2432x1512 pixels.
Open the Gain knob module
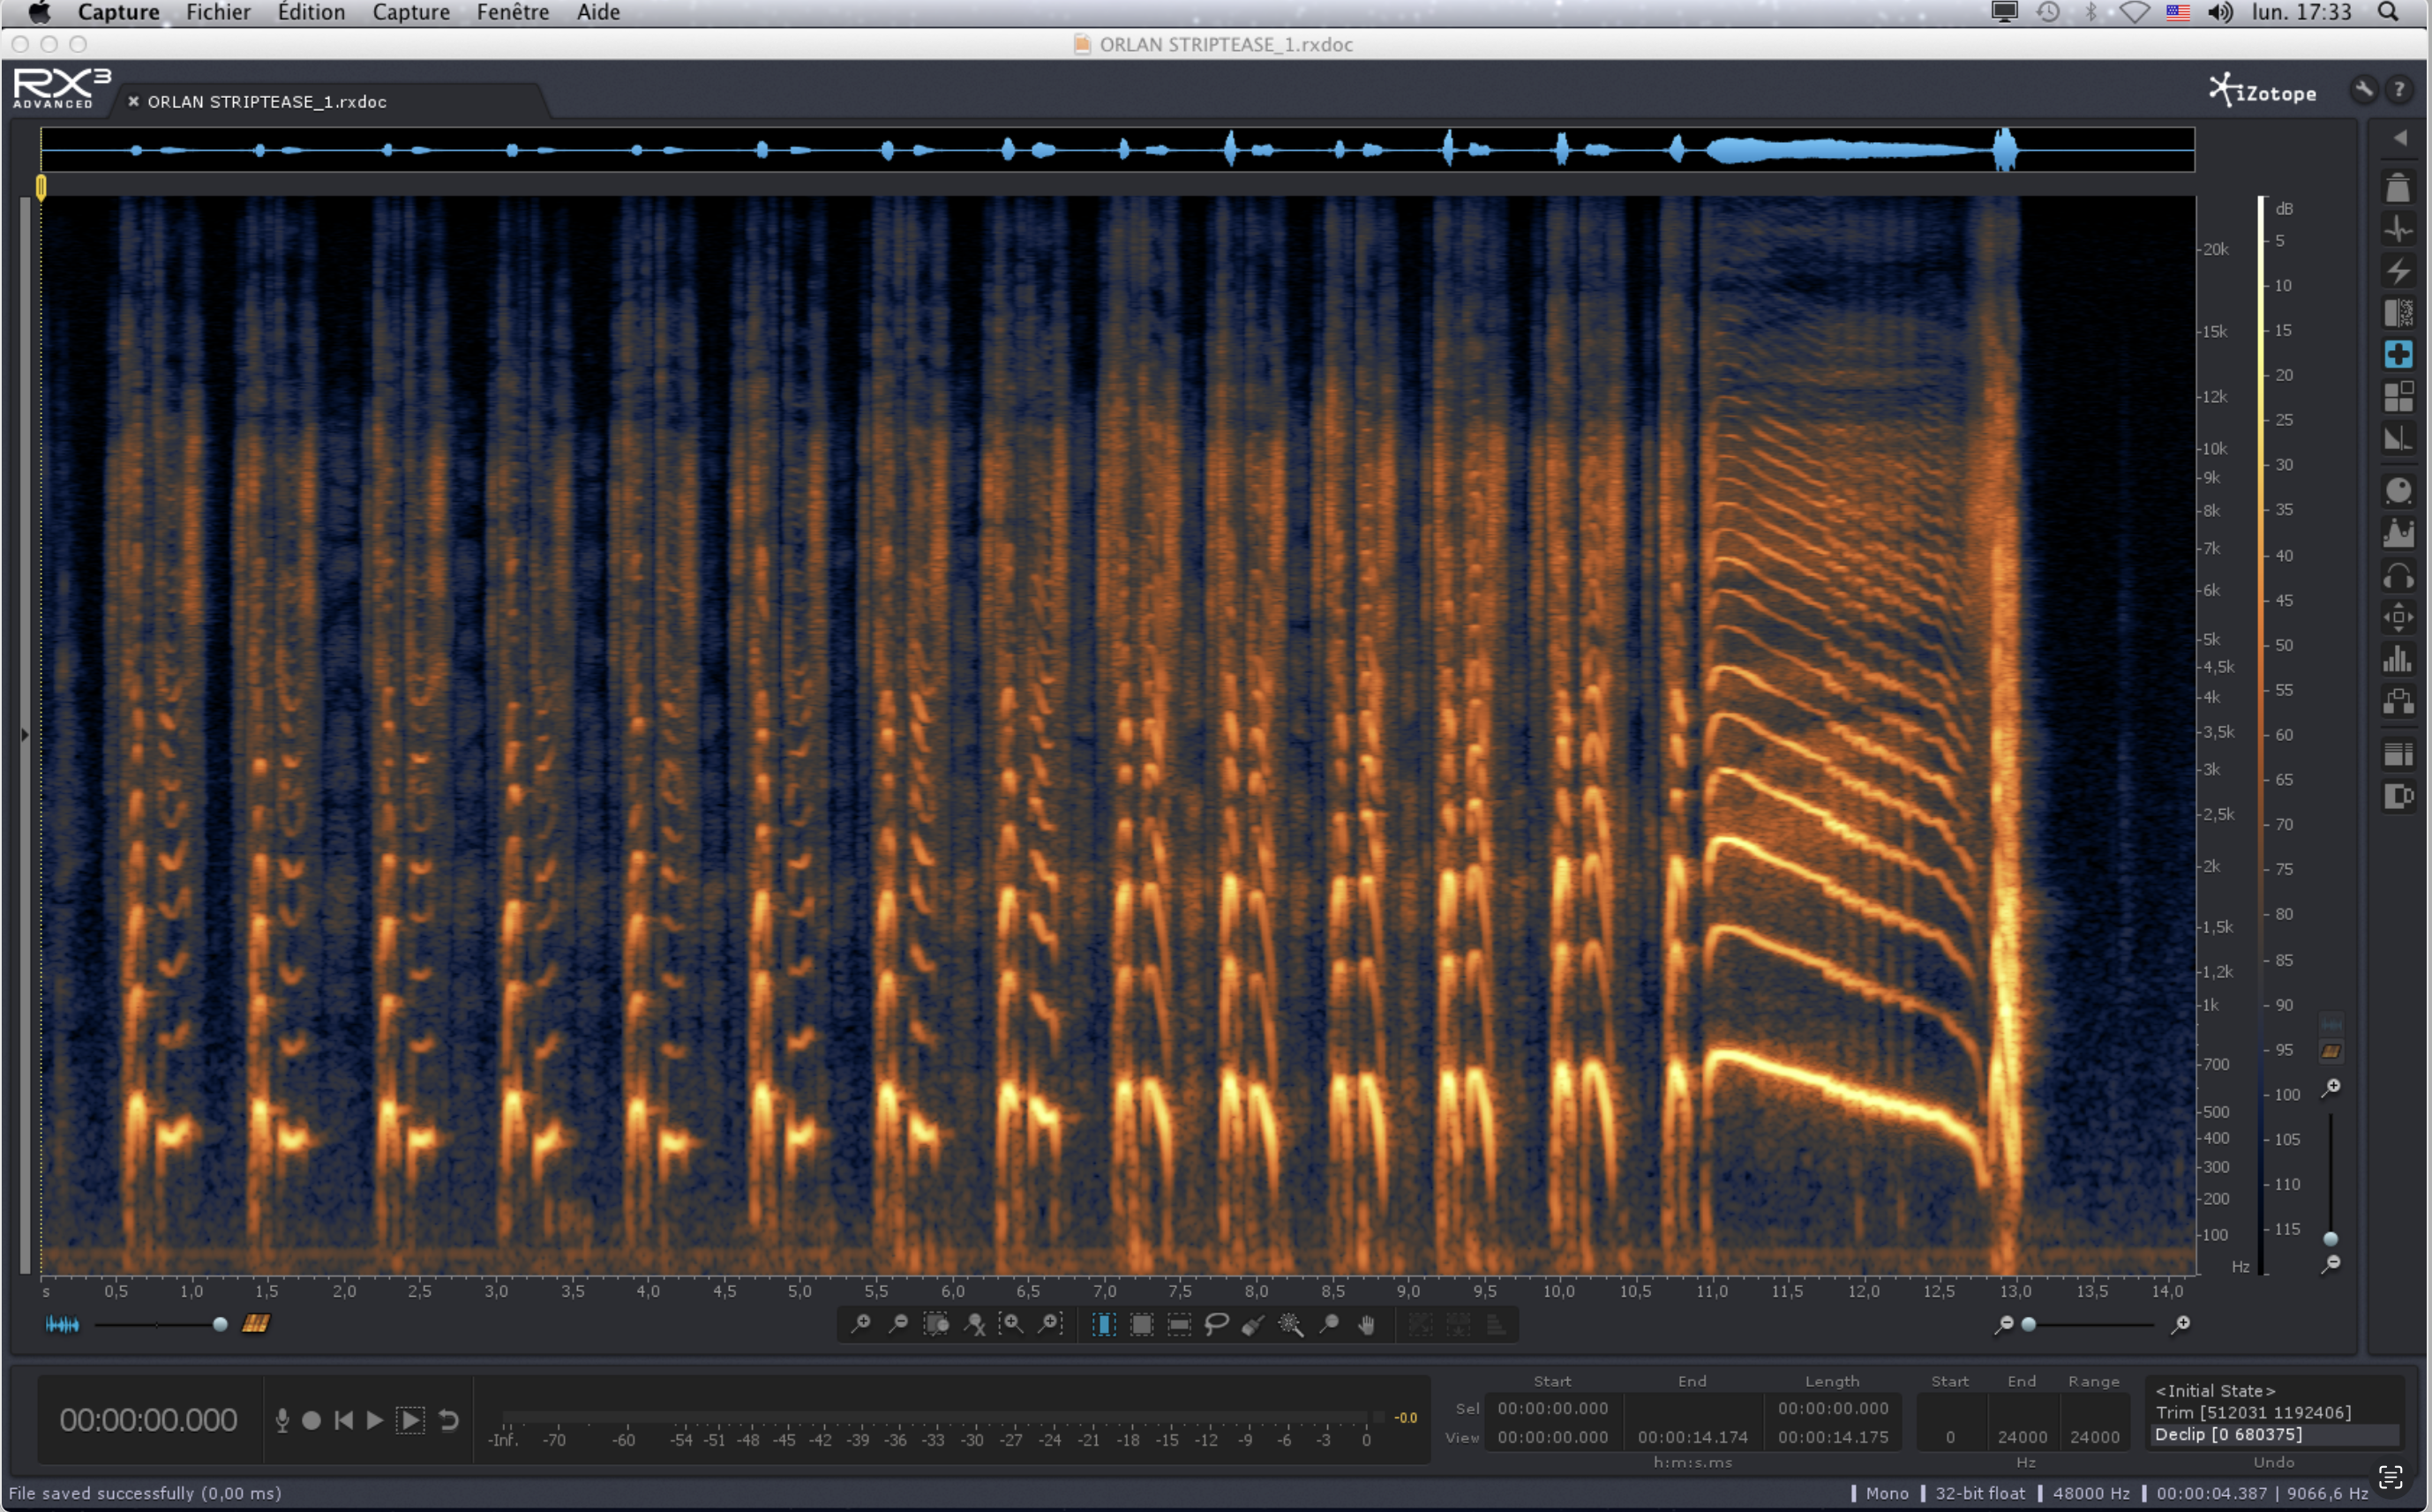click(x=2398, y=490)
